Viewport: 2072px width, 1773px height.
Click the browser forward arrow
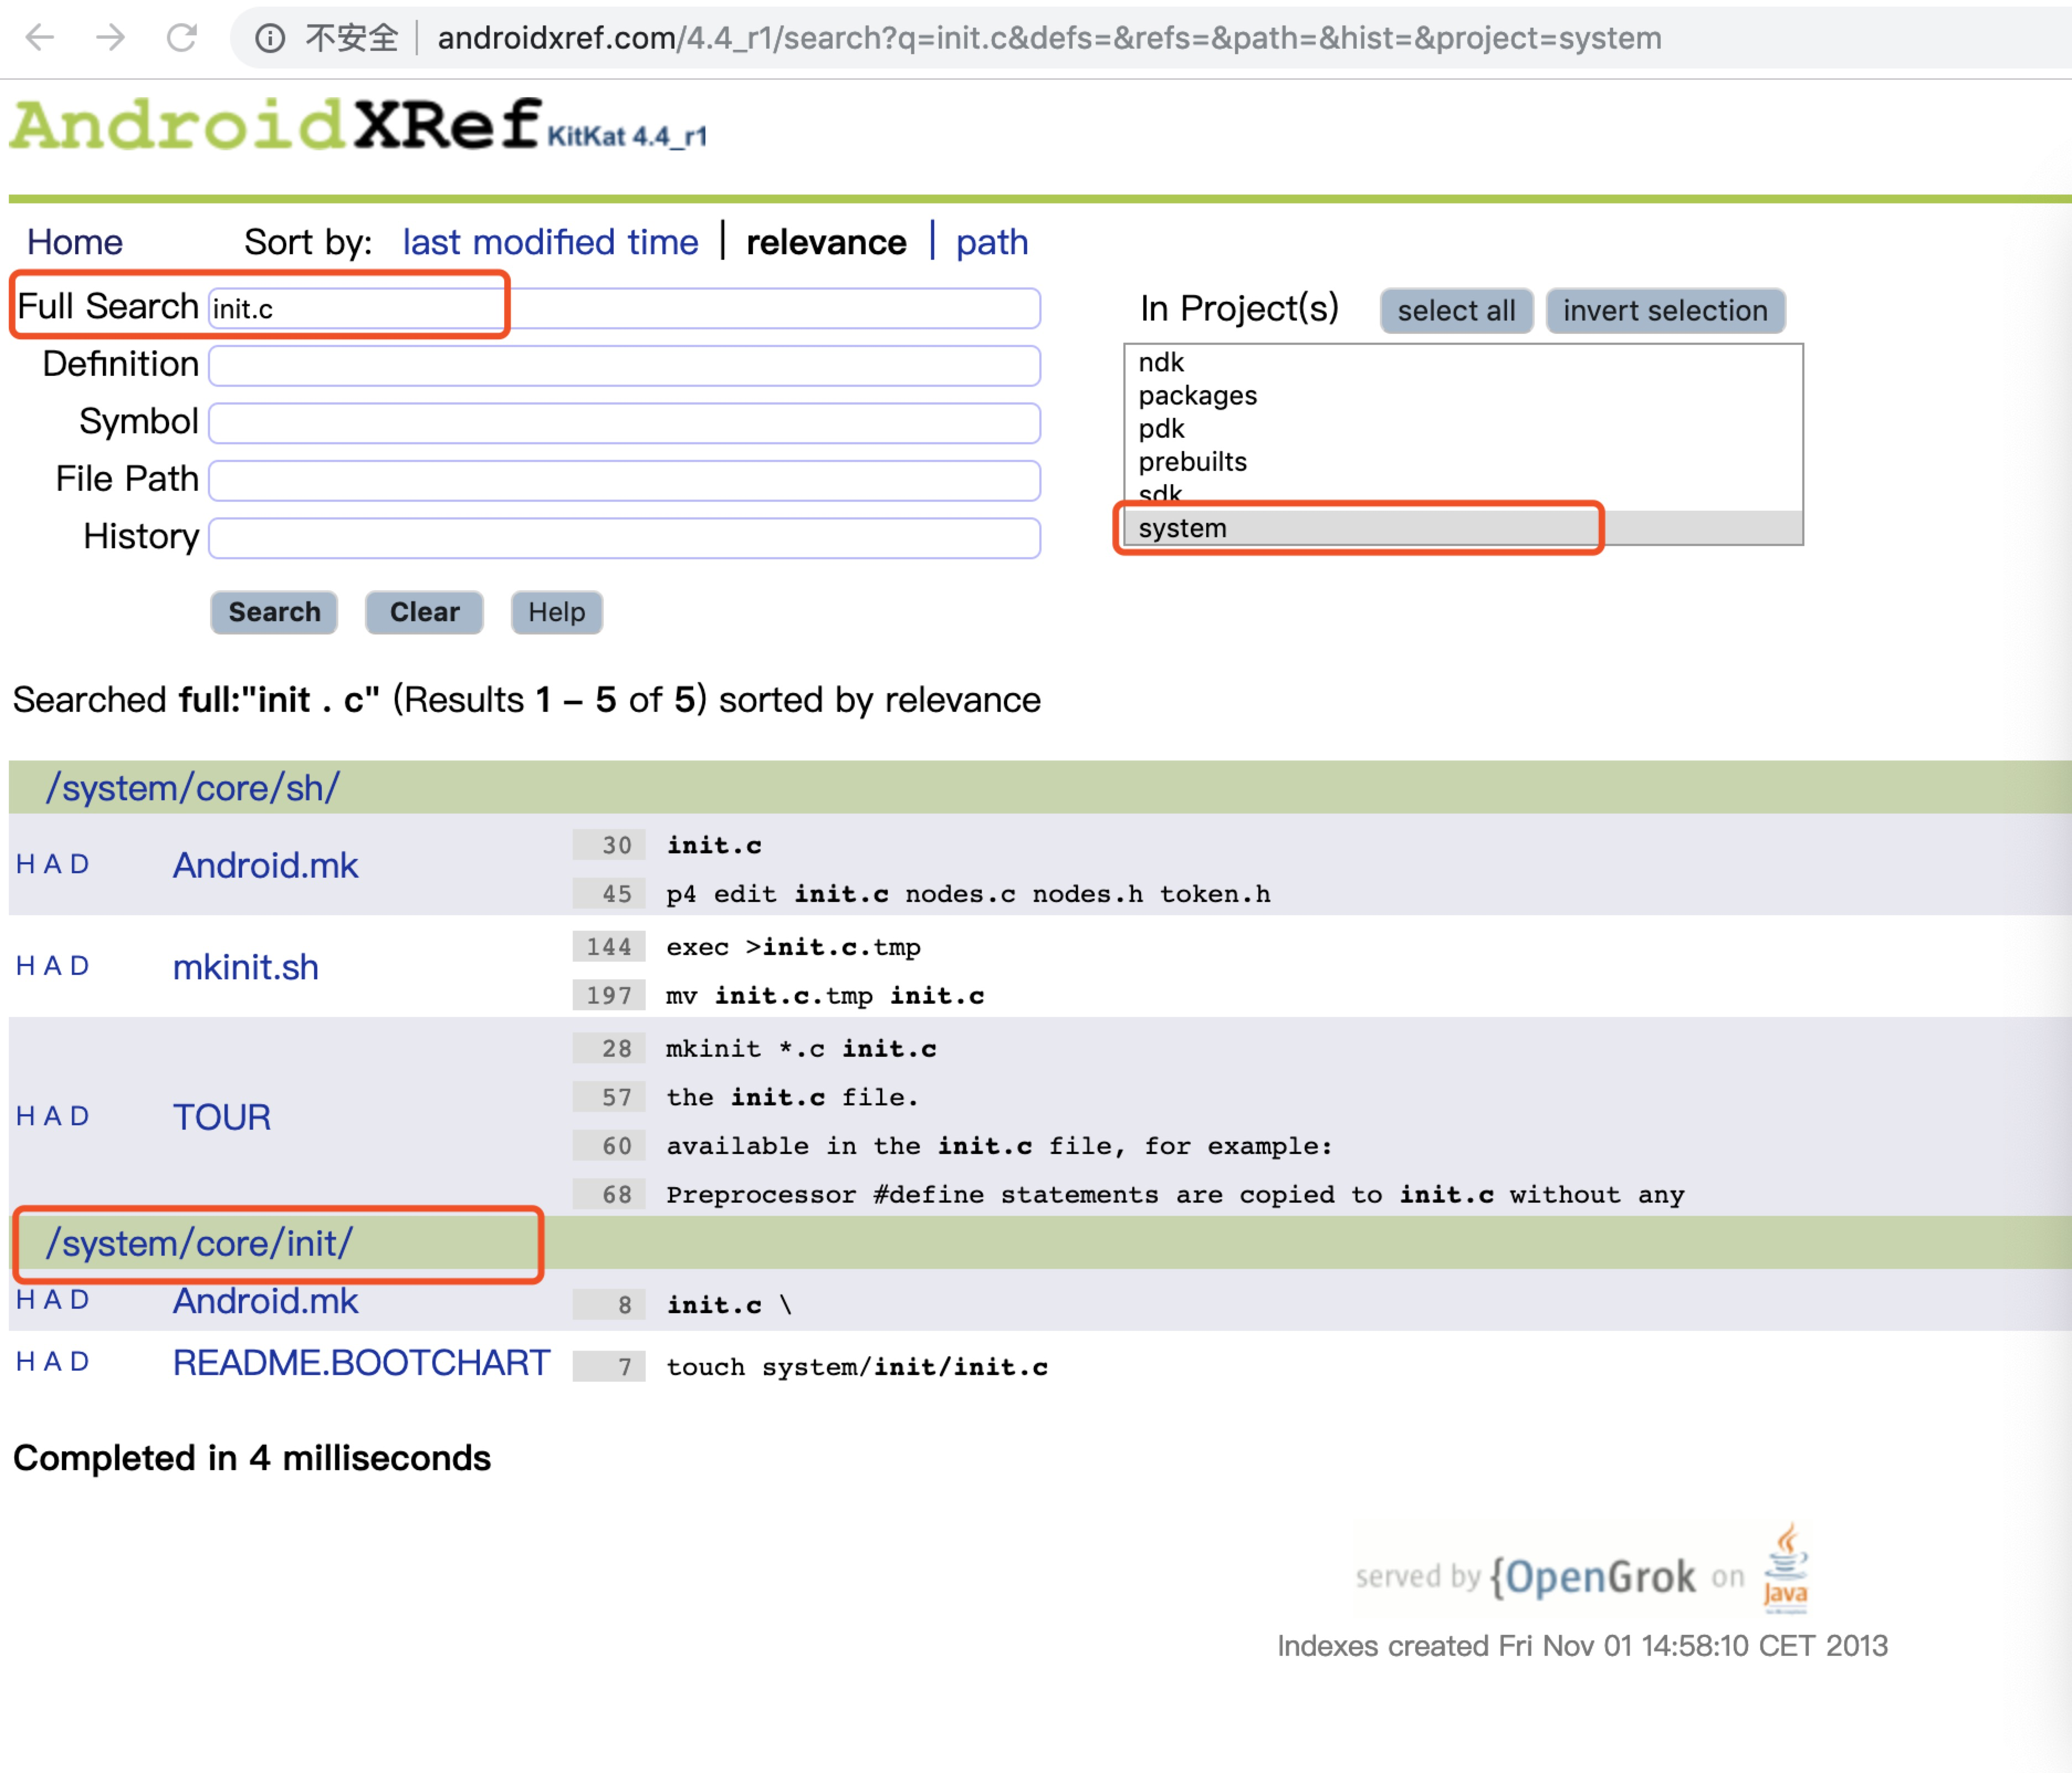(111, 38)
